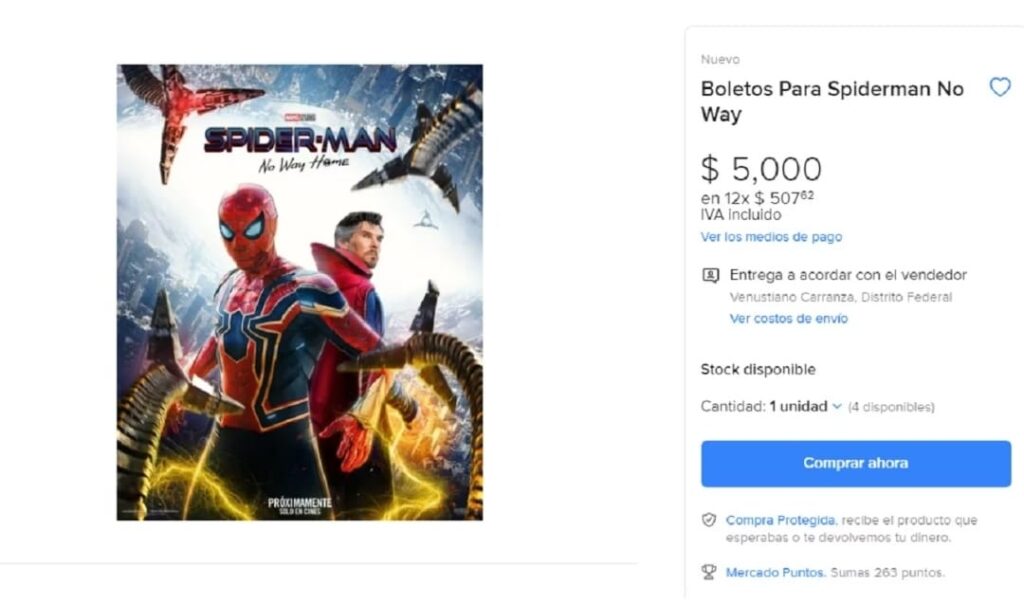Open Ver costos de envío link
Viewport: 1024px width, 605px height.
[x=788, y=318]
